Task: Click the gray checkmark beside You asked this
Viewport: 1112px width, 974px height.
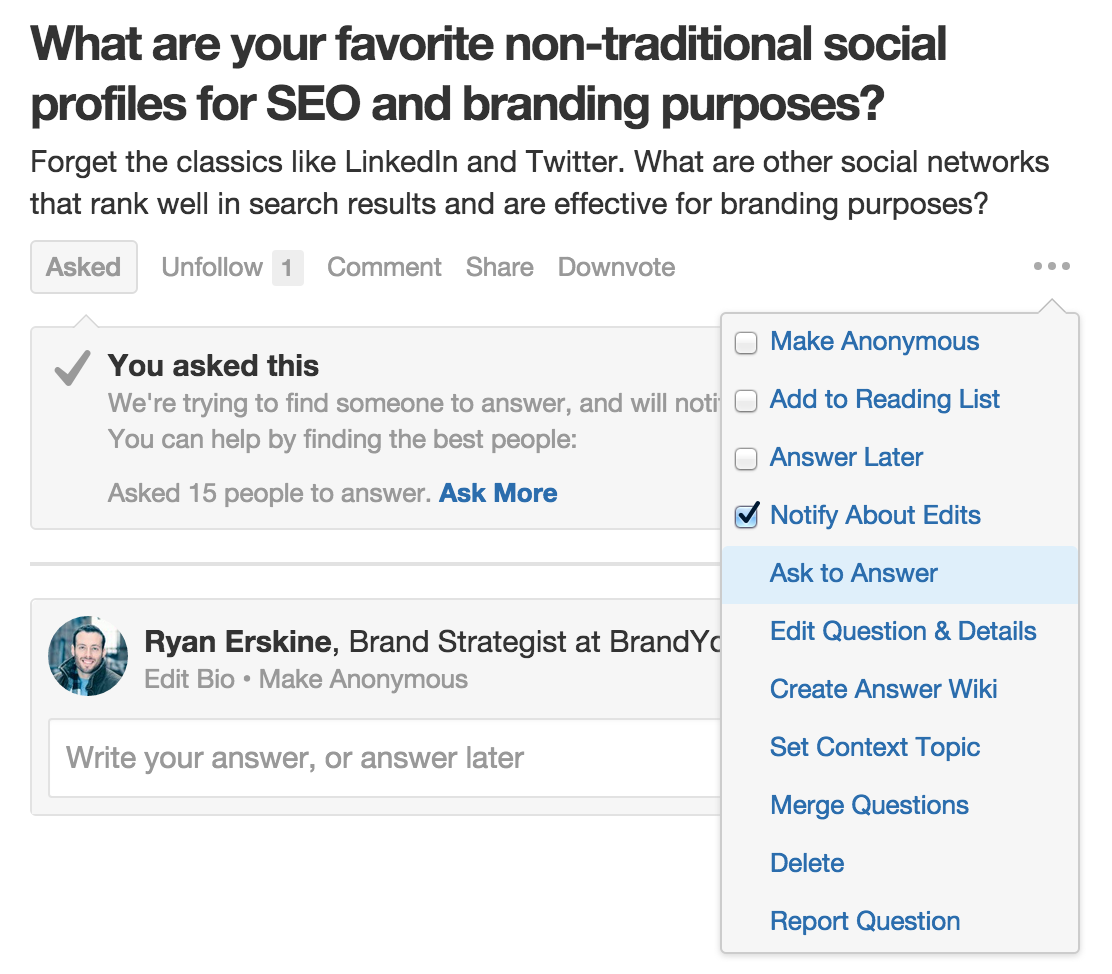Action: [x=72, y=368]
